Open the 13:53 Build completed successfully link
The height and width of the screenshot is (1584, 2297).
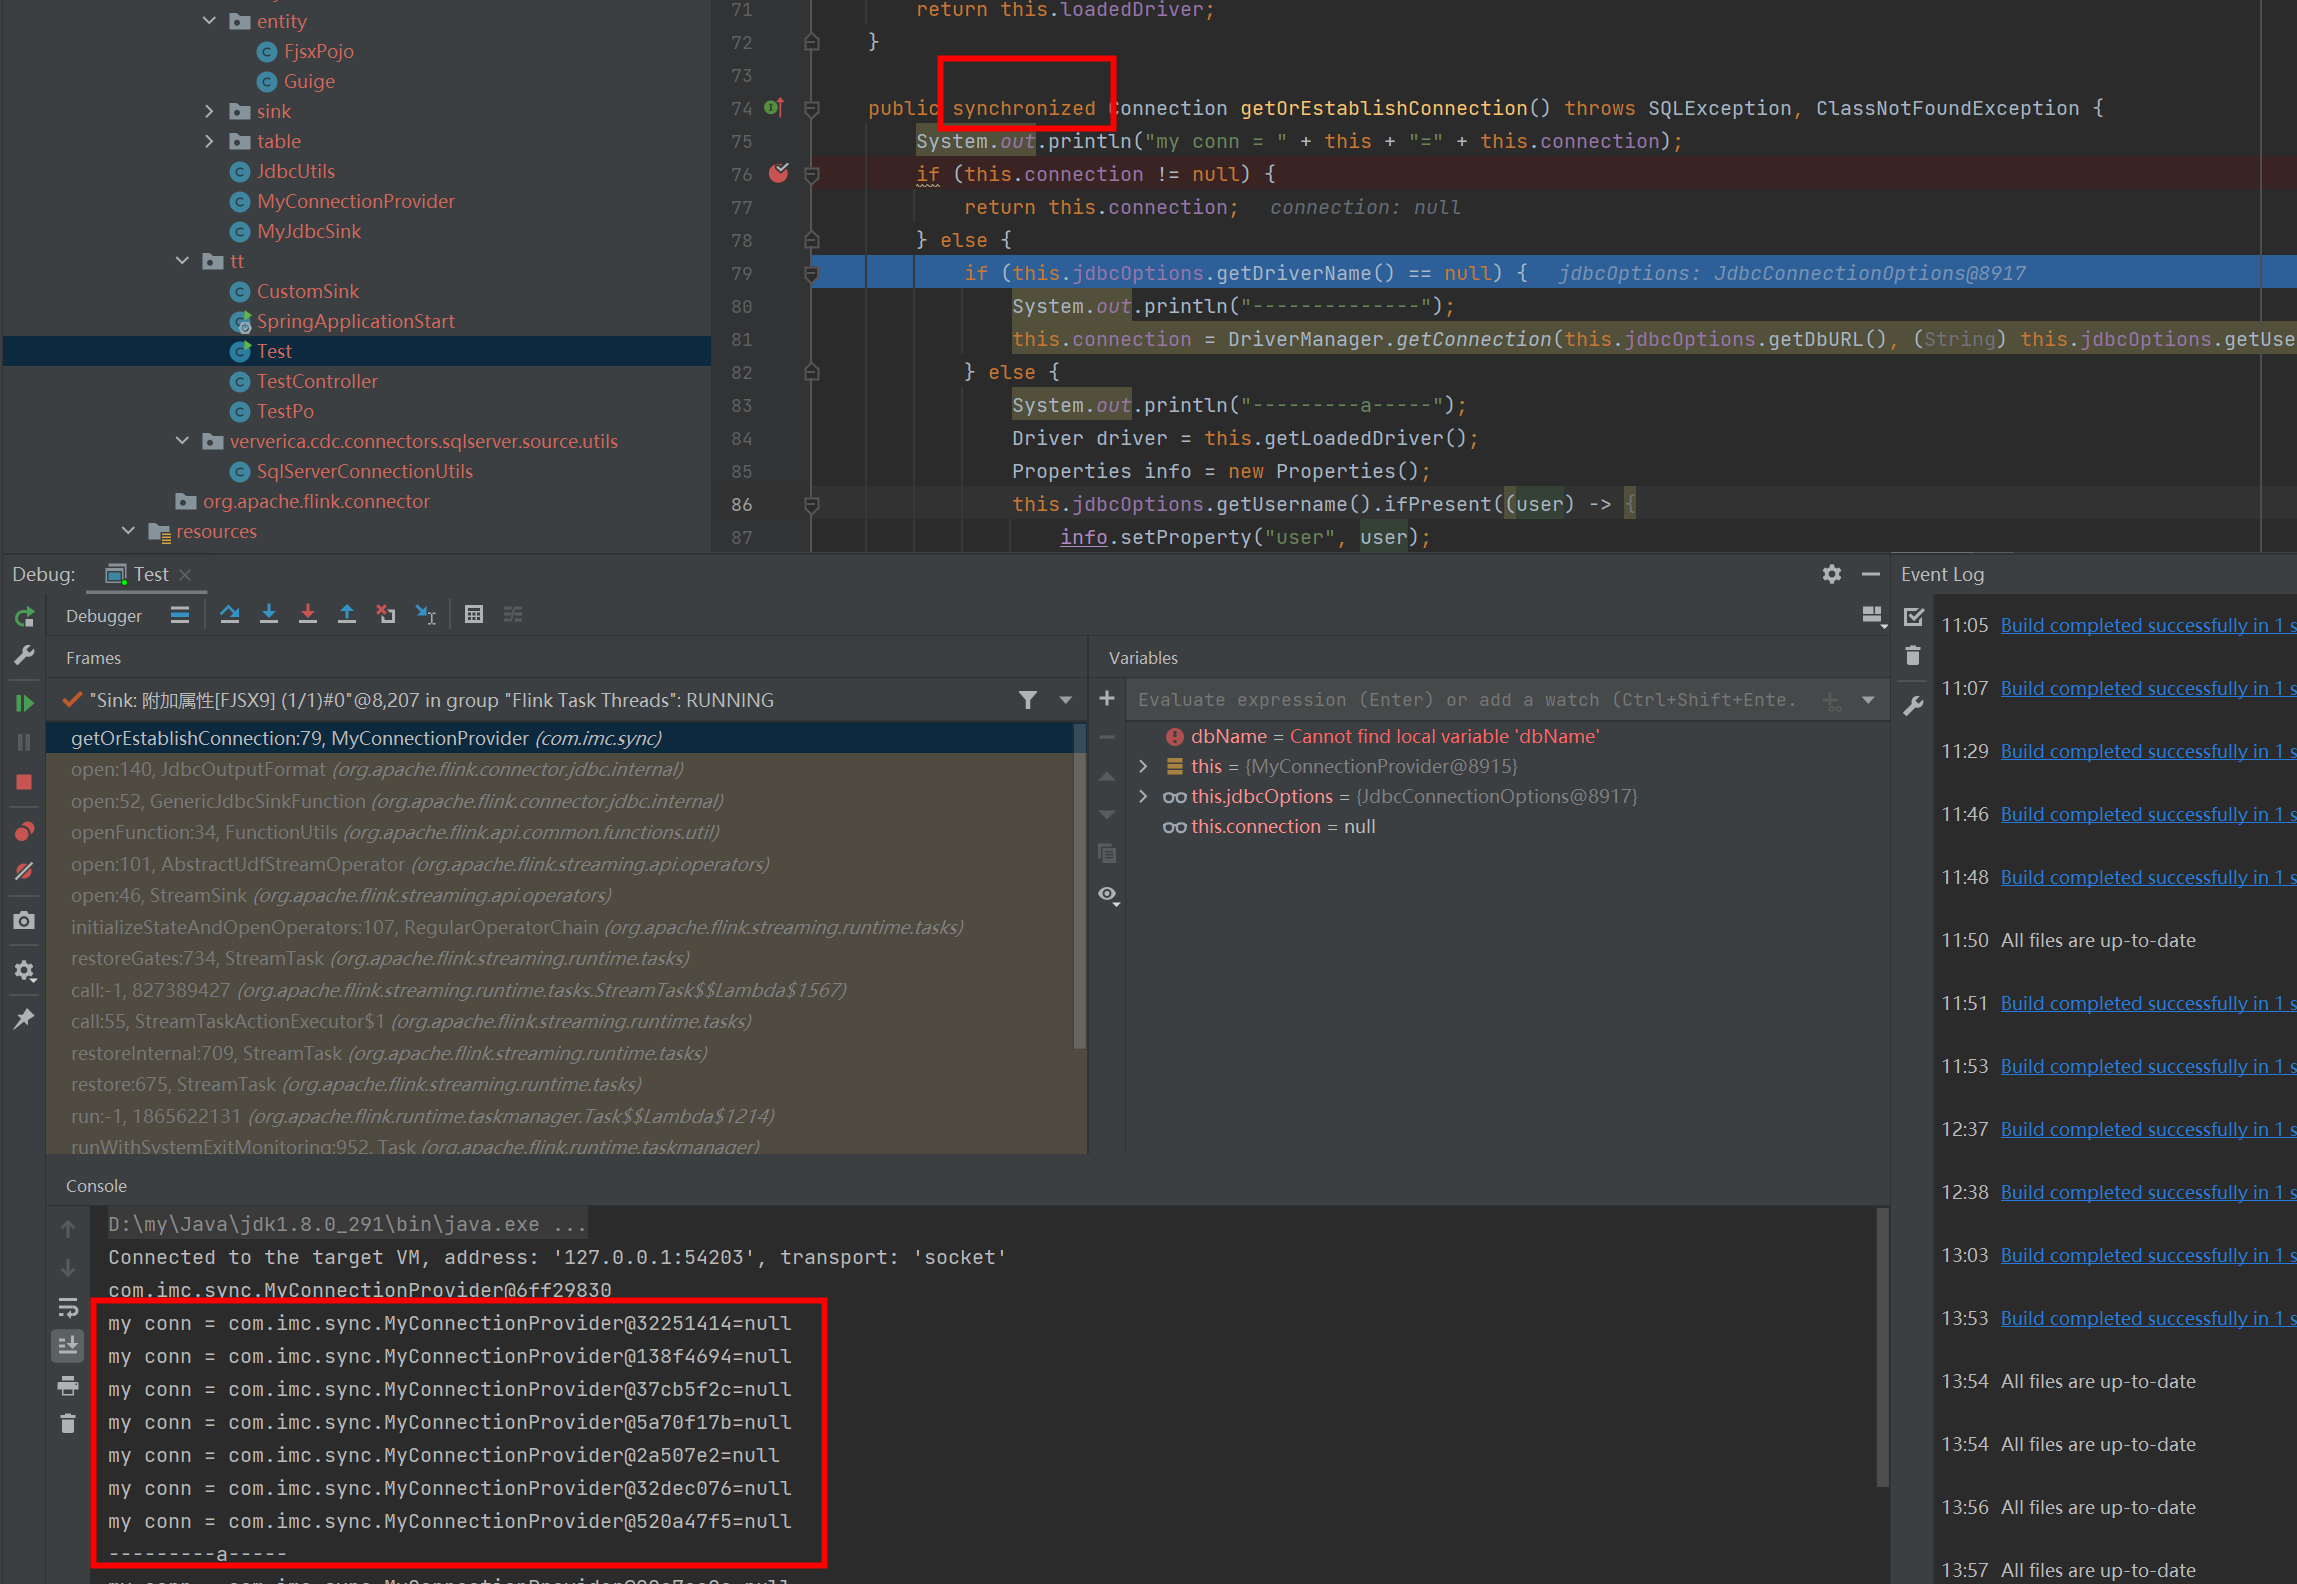coord(2148,1318)
